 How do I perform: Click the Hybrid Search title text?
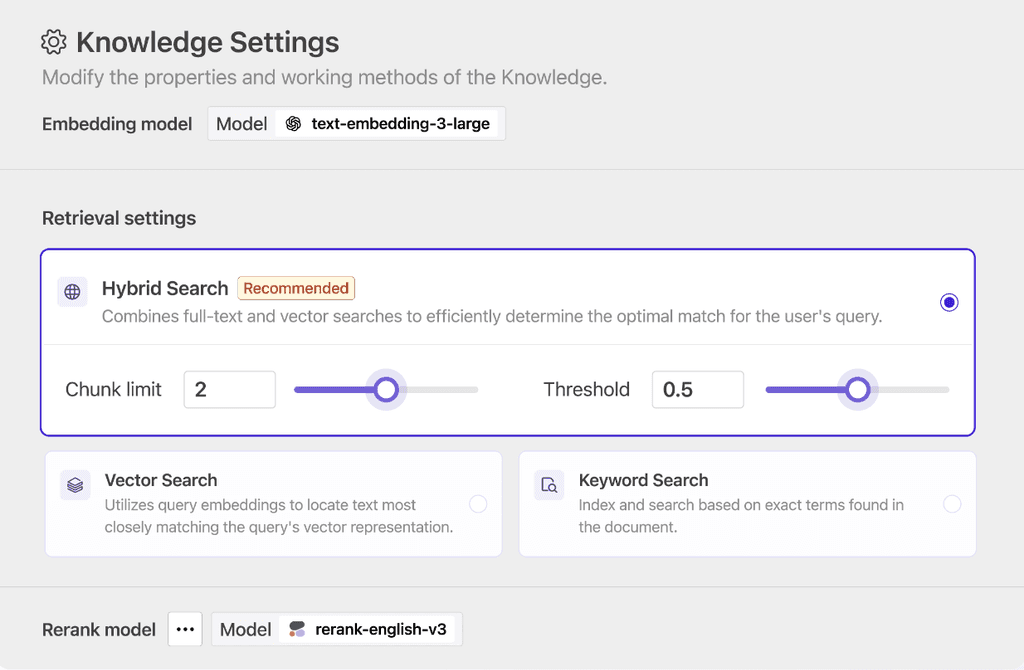point(165,288)
